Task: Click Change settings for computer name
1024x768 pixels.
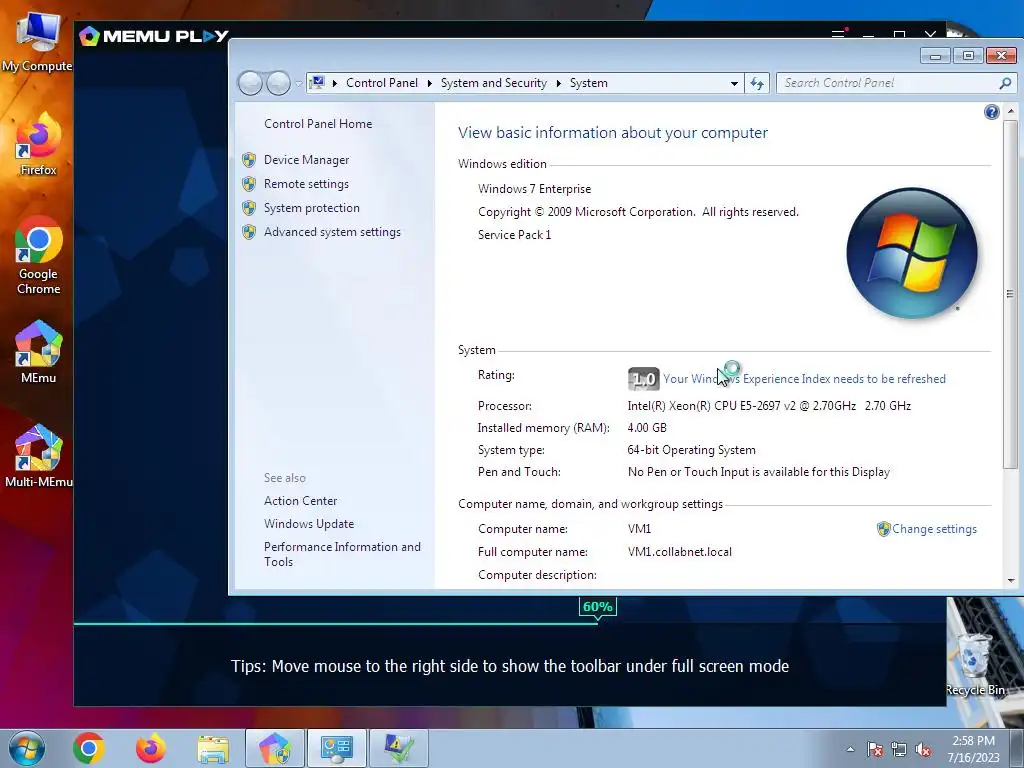Action: (934, 529)
